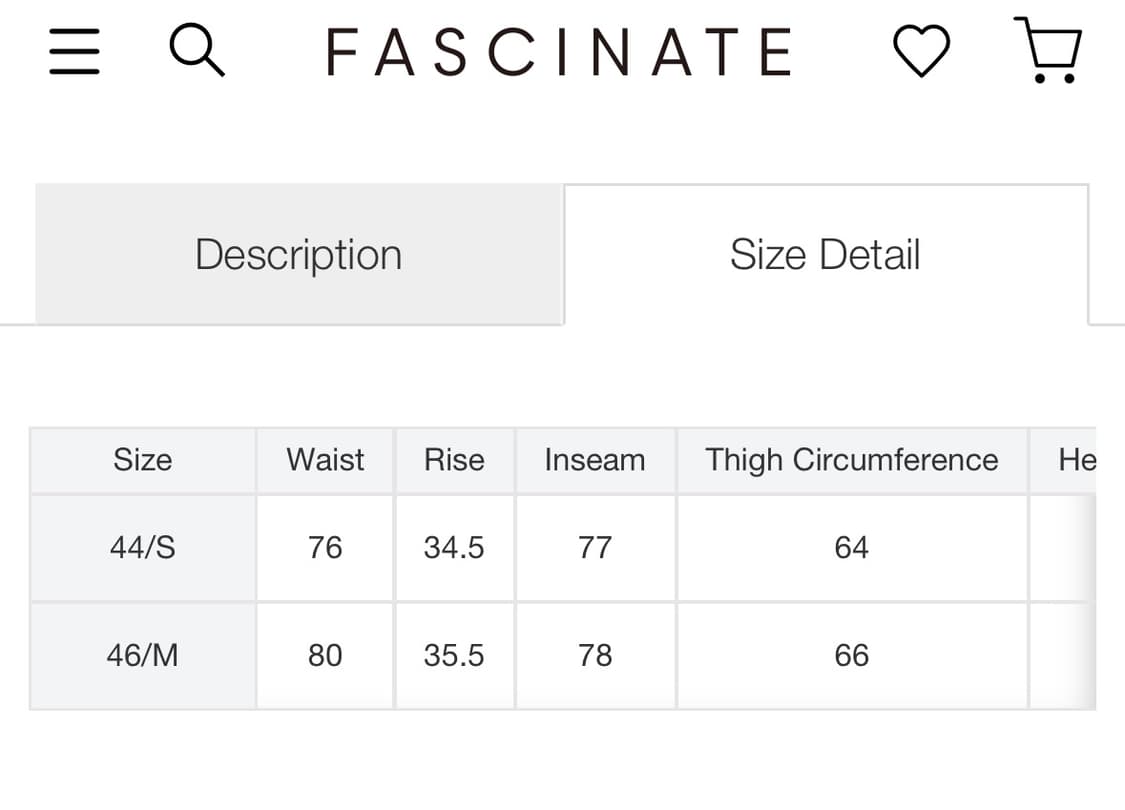
Task: Click the Thigh Circumference column header
Action: point(852,460)
